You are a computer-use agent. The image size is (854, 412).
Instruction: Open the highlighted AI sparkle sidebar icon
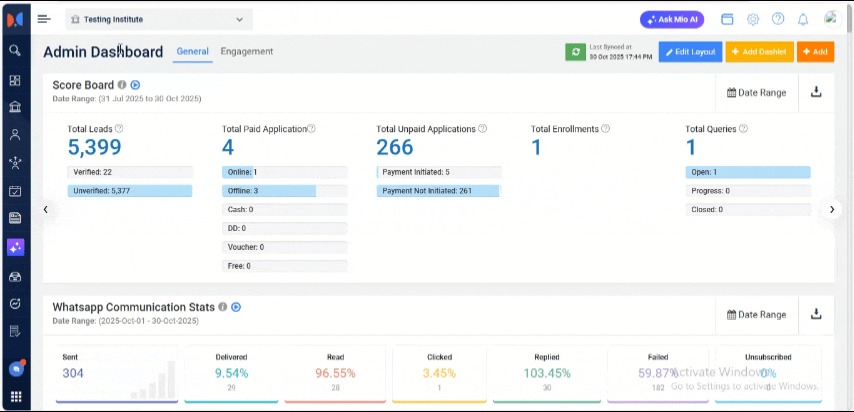(x=15, y=246)
